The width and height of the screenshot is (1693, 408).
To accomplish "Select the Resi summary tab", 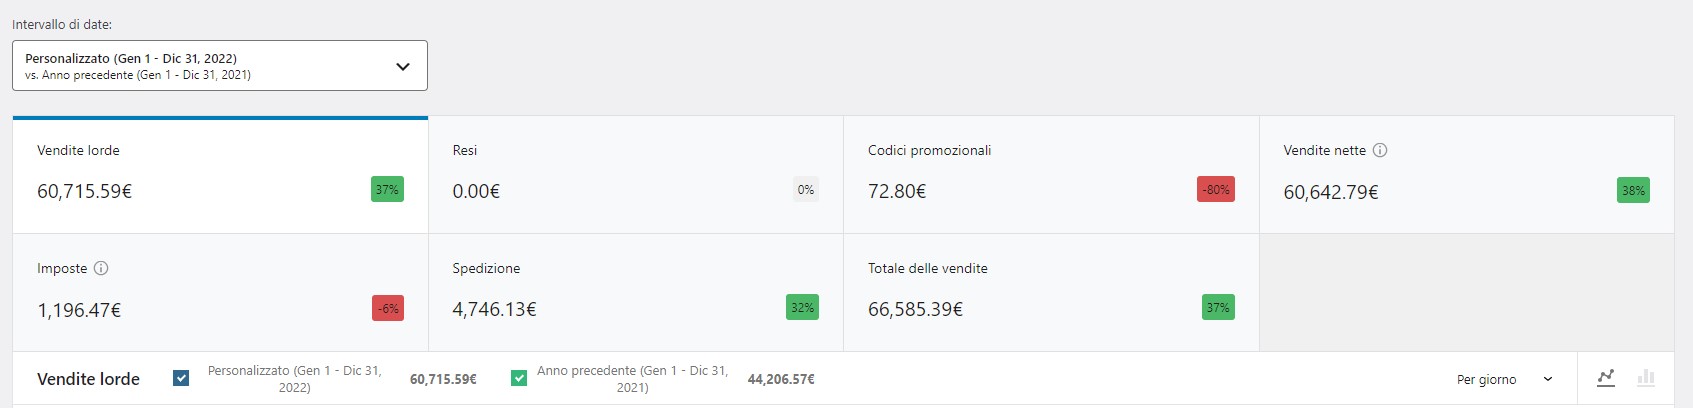I will tap(635, 175).
